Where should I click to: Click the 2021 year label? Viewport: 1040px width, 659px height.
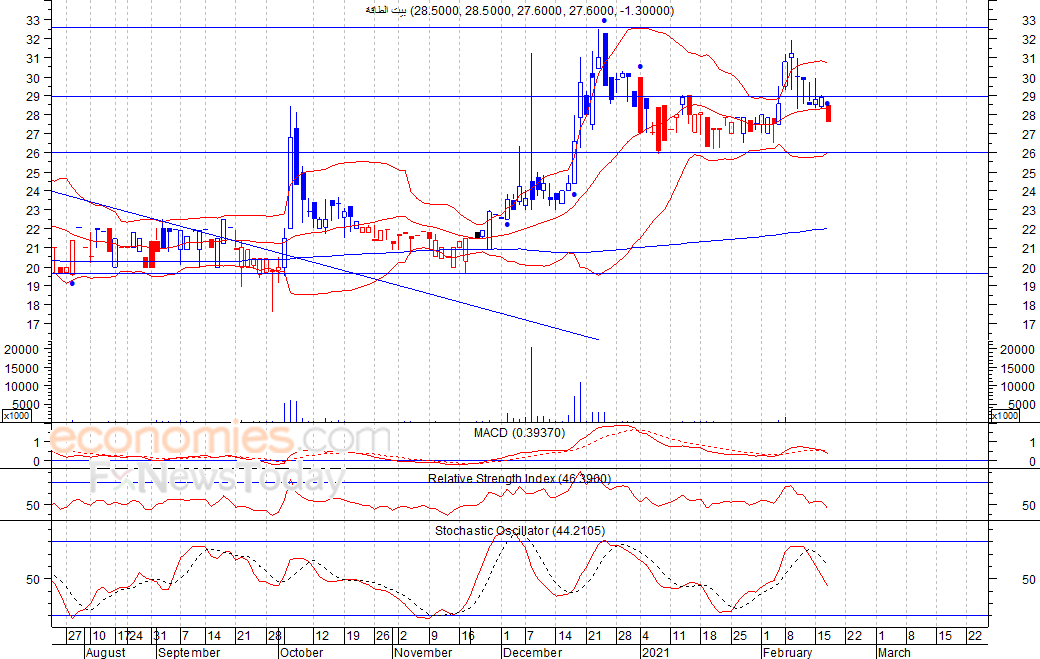(655, 652)
